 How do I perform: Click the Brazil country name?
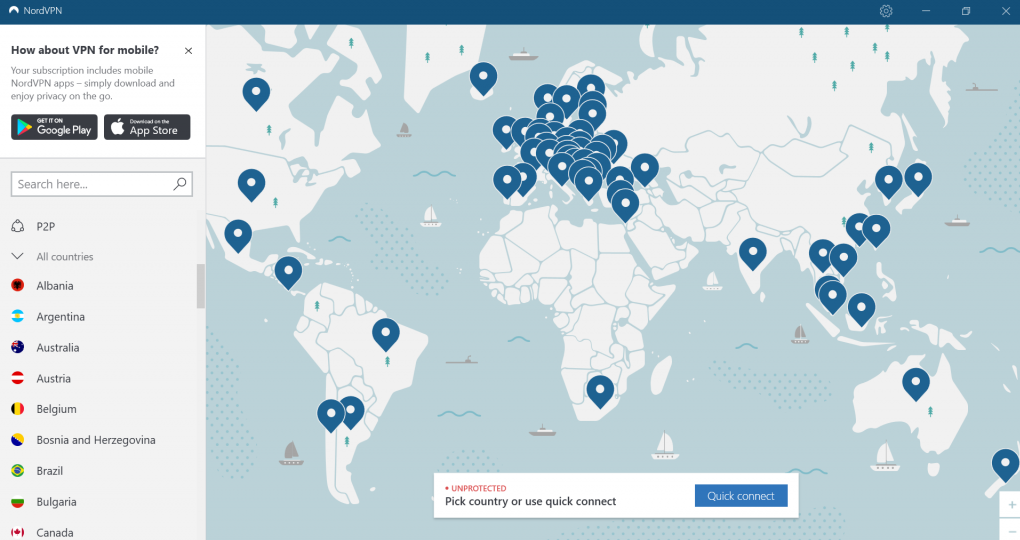point(49,470)
